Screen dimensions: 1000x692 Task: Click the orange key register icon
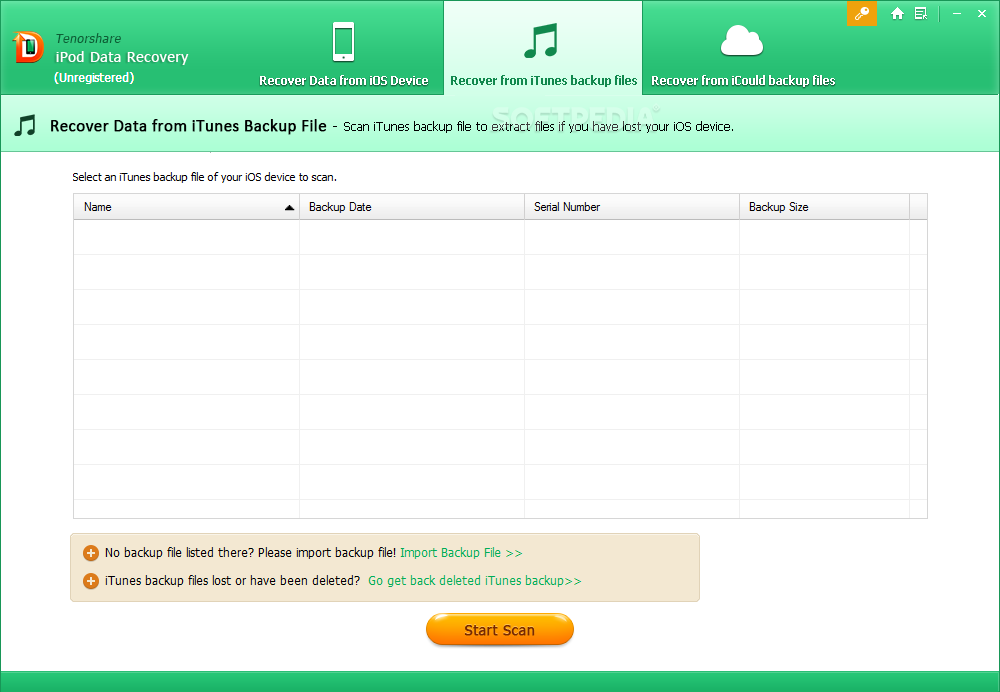[862, 13]
